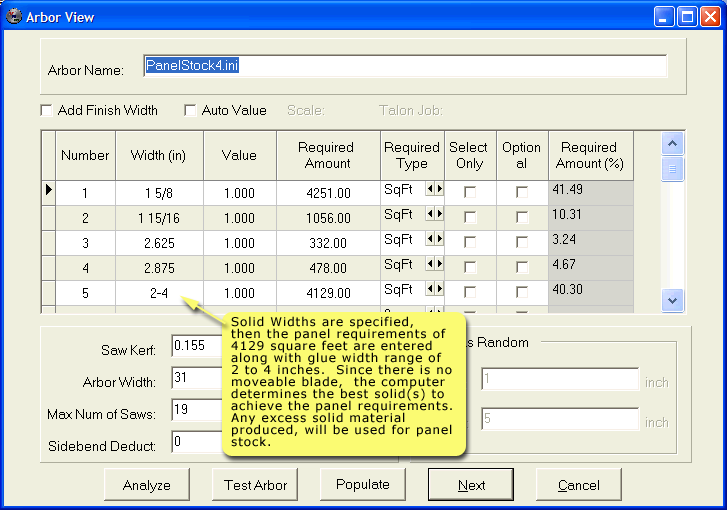Proceed with the Next button
This screenshot has width=727, height=510.
tap(471, 485)
